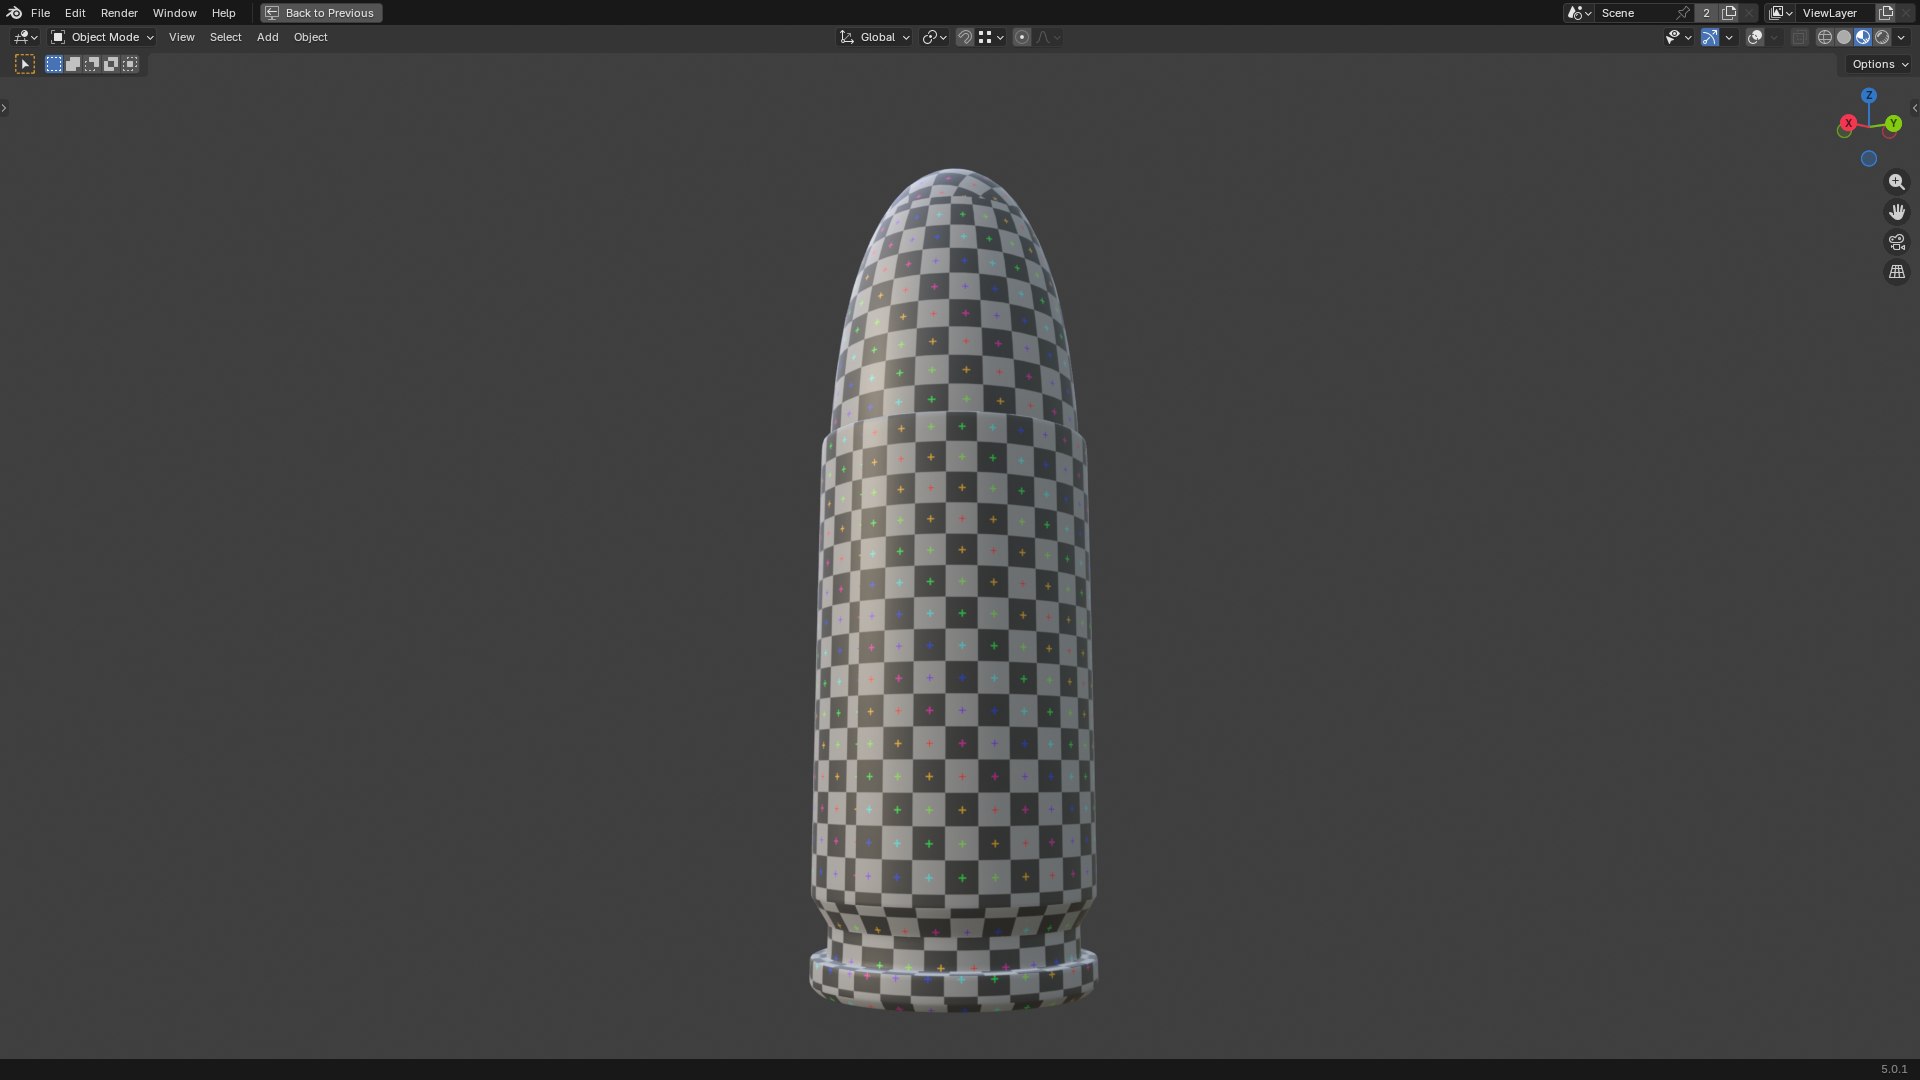Screen dimensions: 1920x1080
Task: Open the editor type dropdown
Action: point(26,37)
